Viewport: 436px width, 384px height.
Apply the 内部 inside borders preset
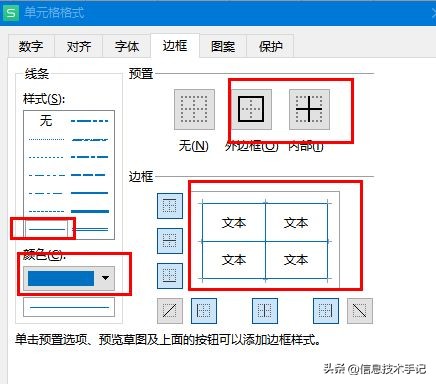(x=309, y=109)
